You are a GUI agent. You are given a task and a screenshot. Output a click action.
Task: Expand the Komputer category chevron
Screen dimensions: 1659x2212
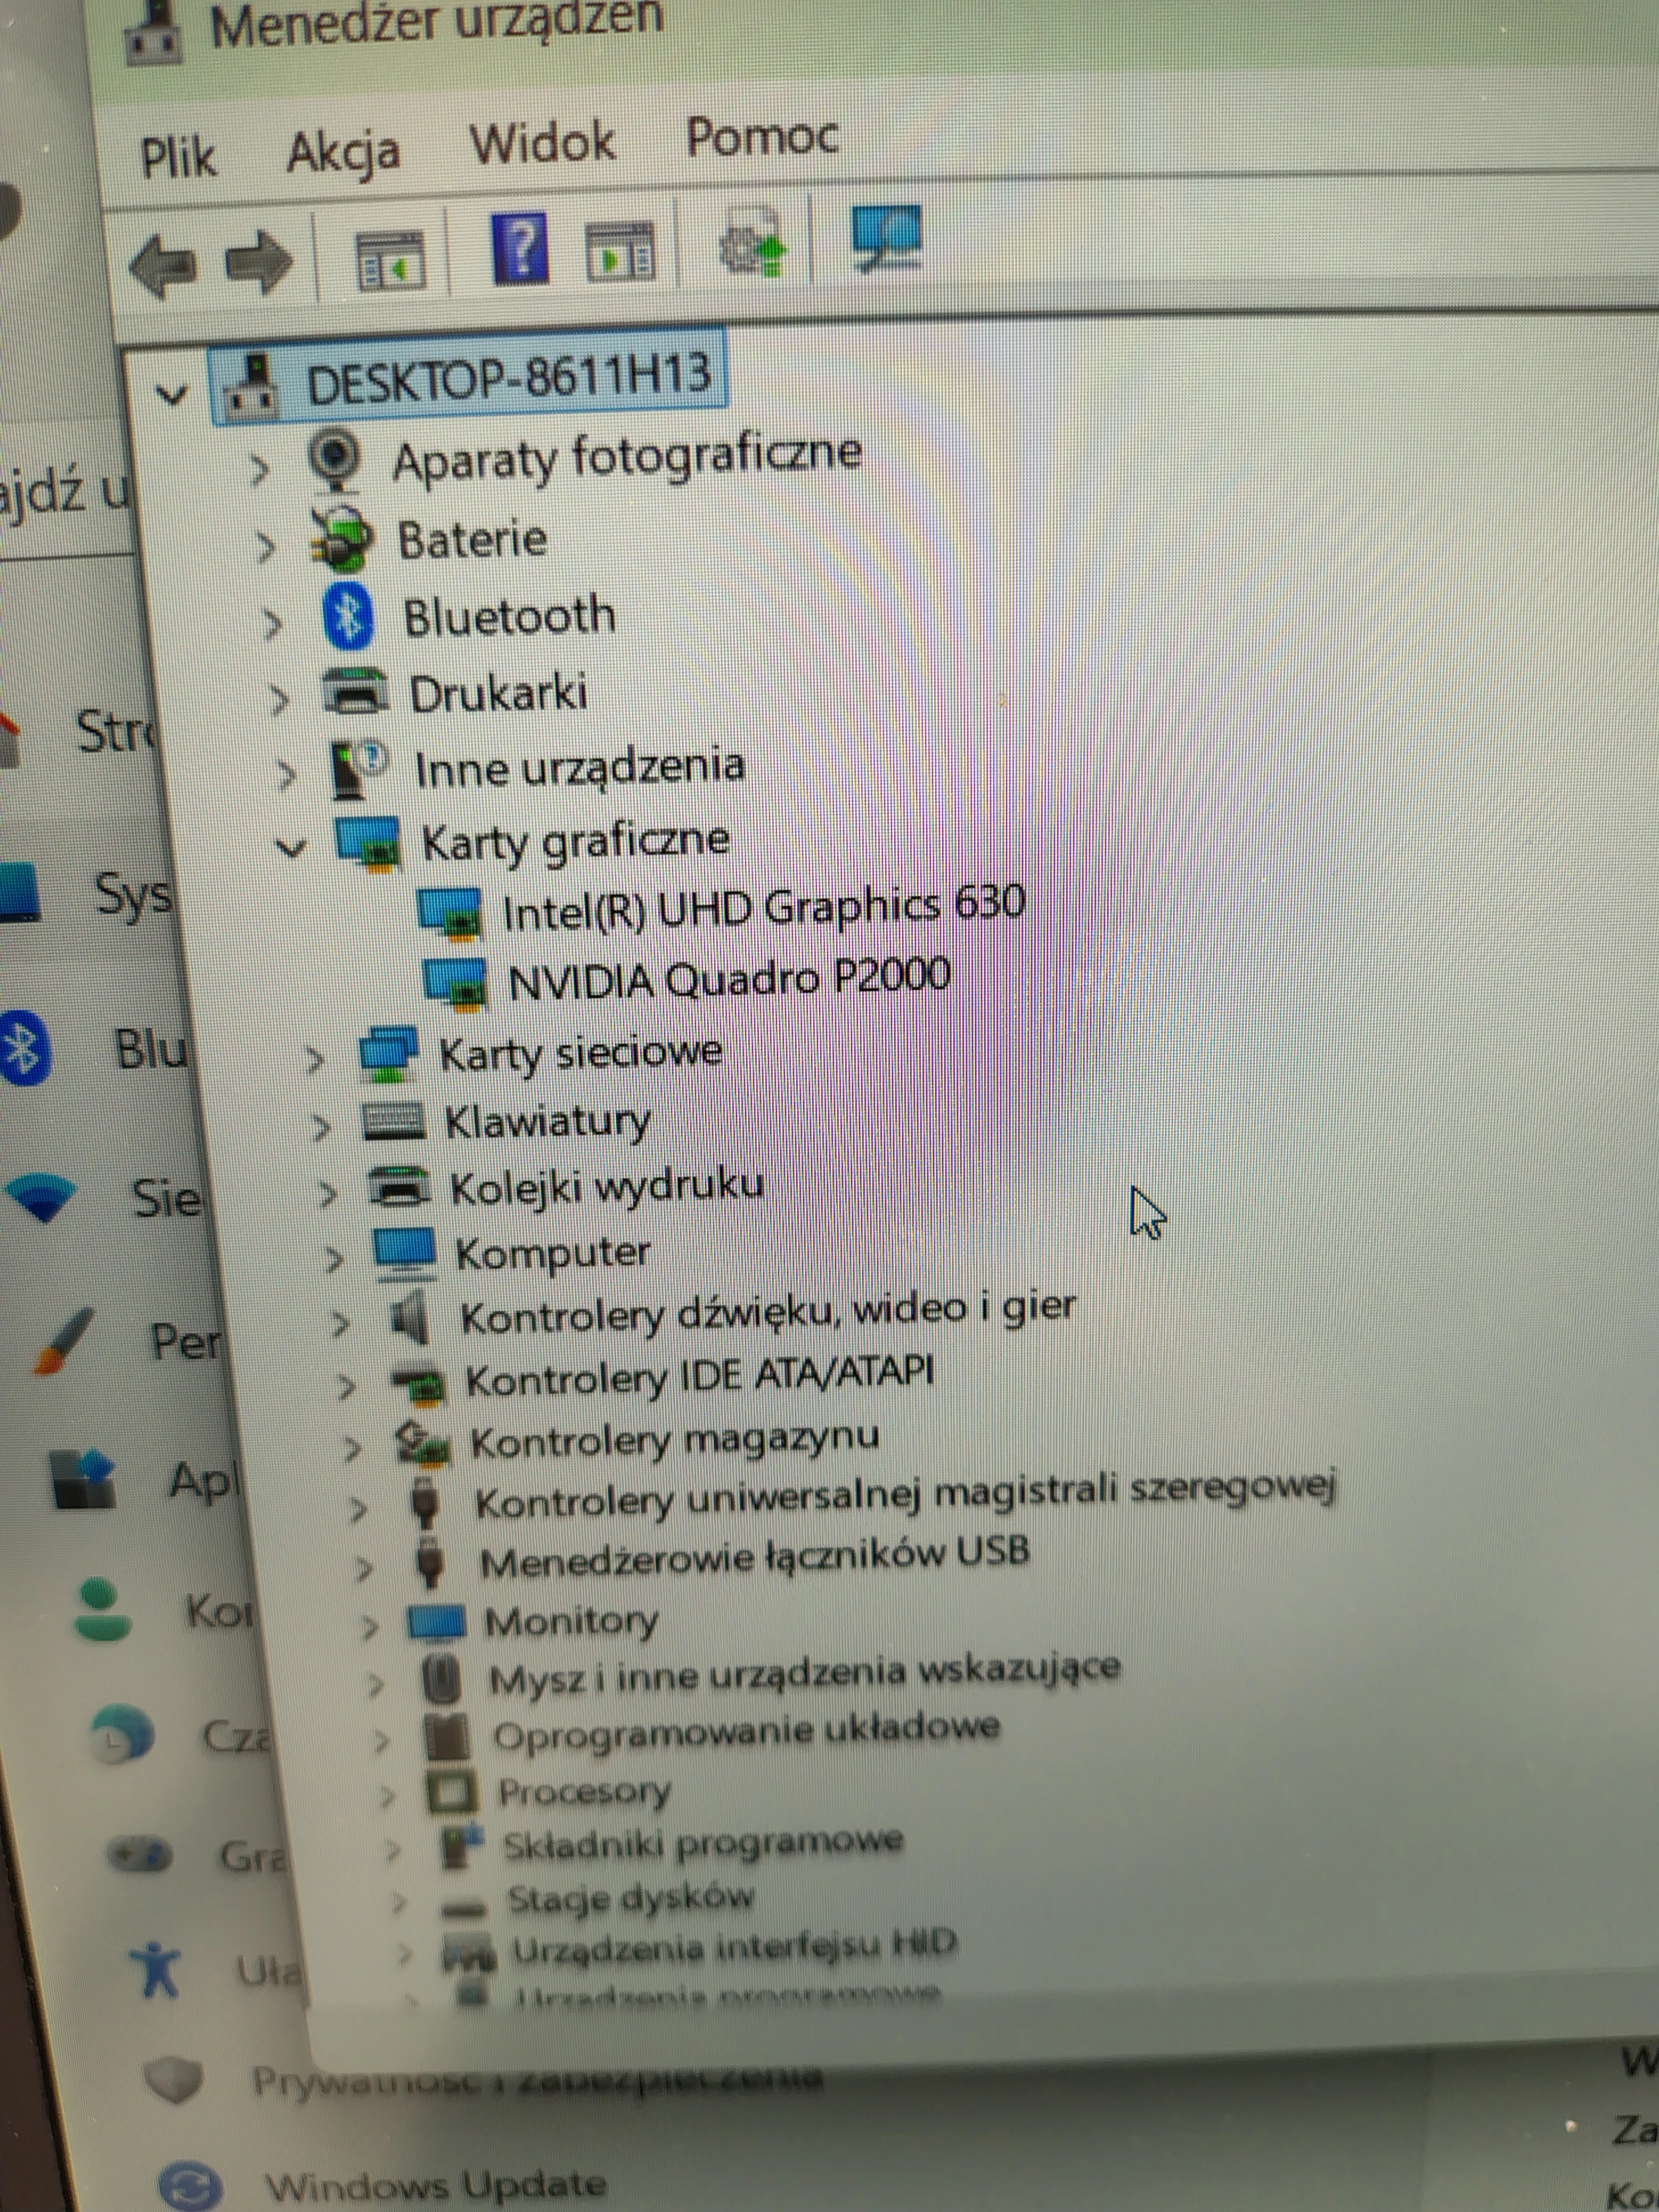click(334, 1259)
